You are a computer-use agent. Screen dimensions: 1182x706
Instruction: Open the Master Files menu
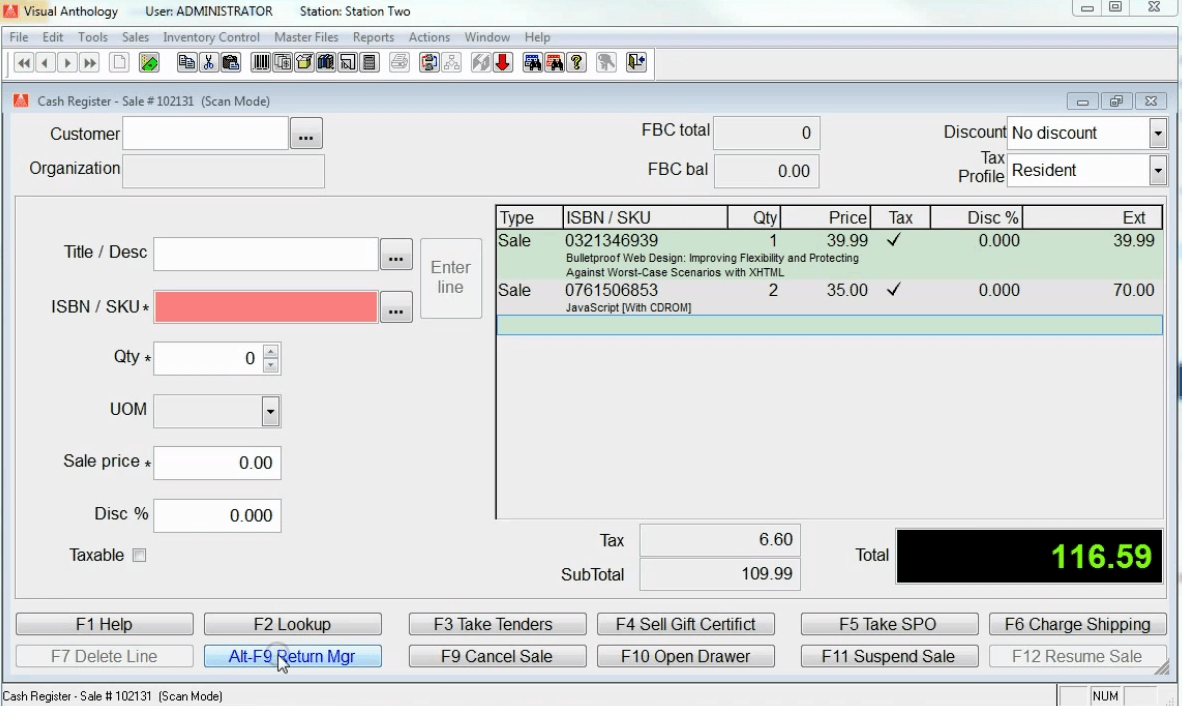point(306,37)
